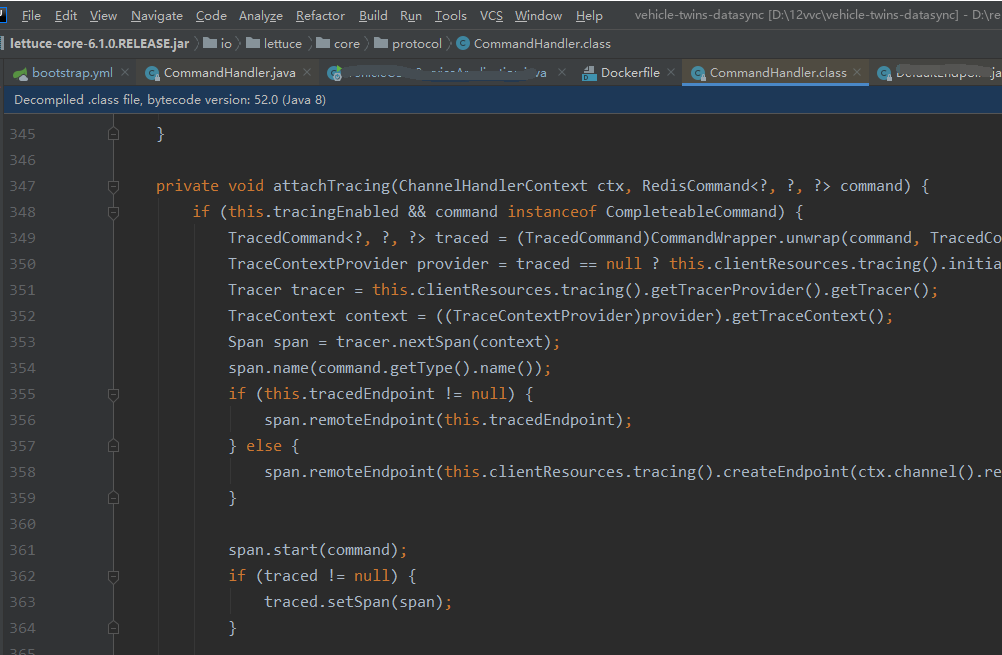Viewport: 1002px width, 655px height.
Task: Click the lettuce folder breadcrumb
Action: coord(274,43)
